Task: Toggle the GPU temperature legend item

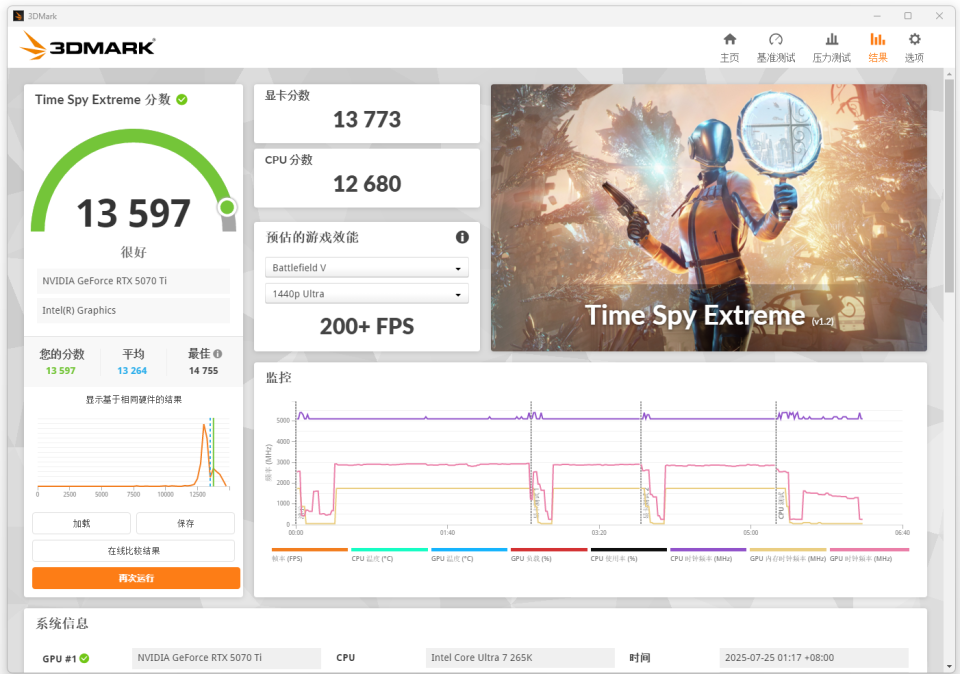Action: [469, 555]
